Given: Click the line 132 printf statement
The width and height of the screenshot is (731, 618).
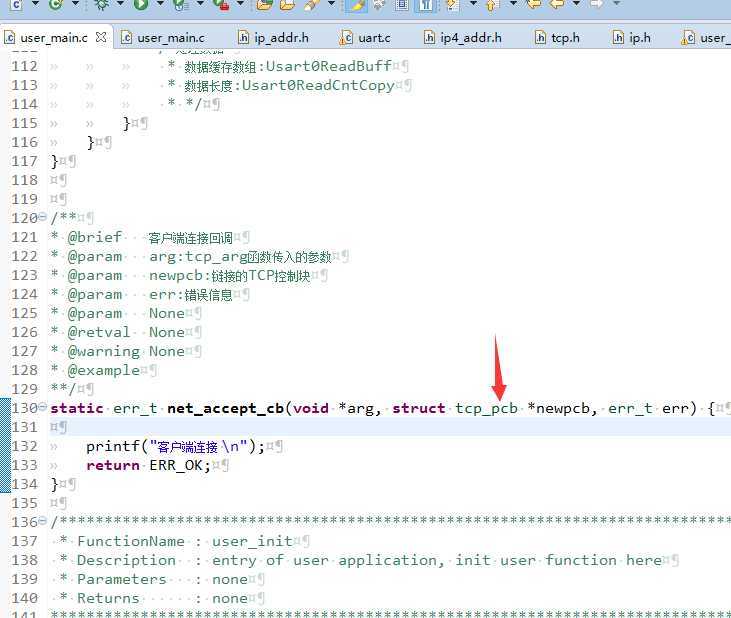Looking at the screenshot, I should 175,446.
